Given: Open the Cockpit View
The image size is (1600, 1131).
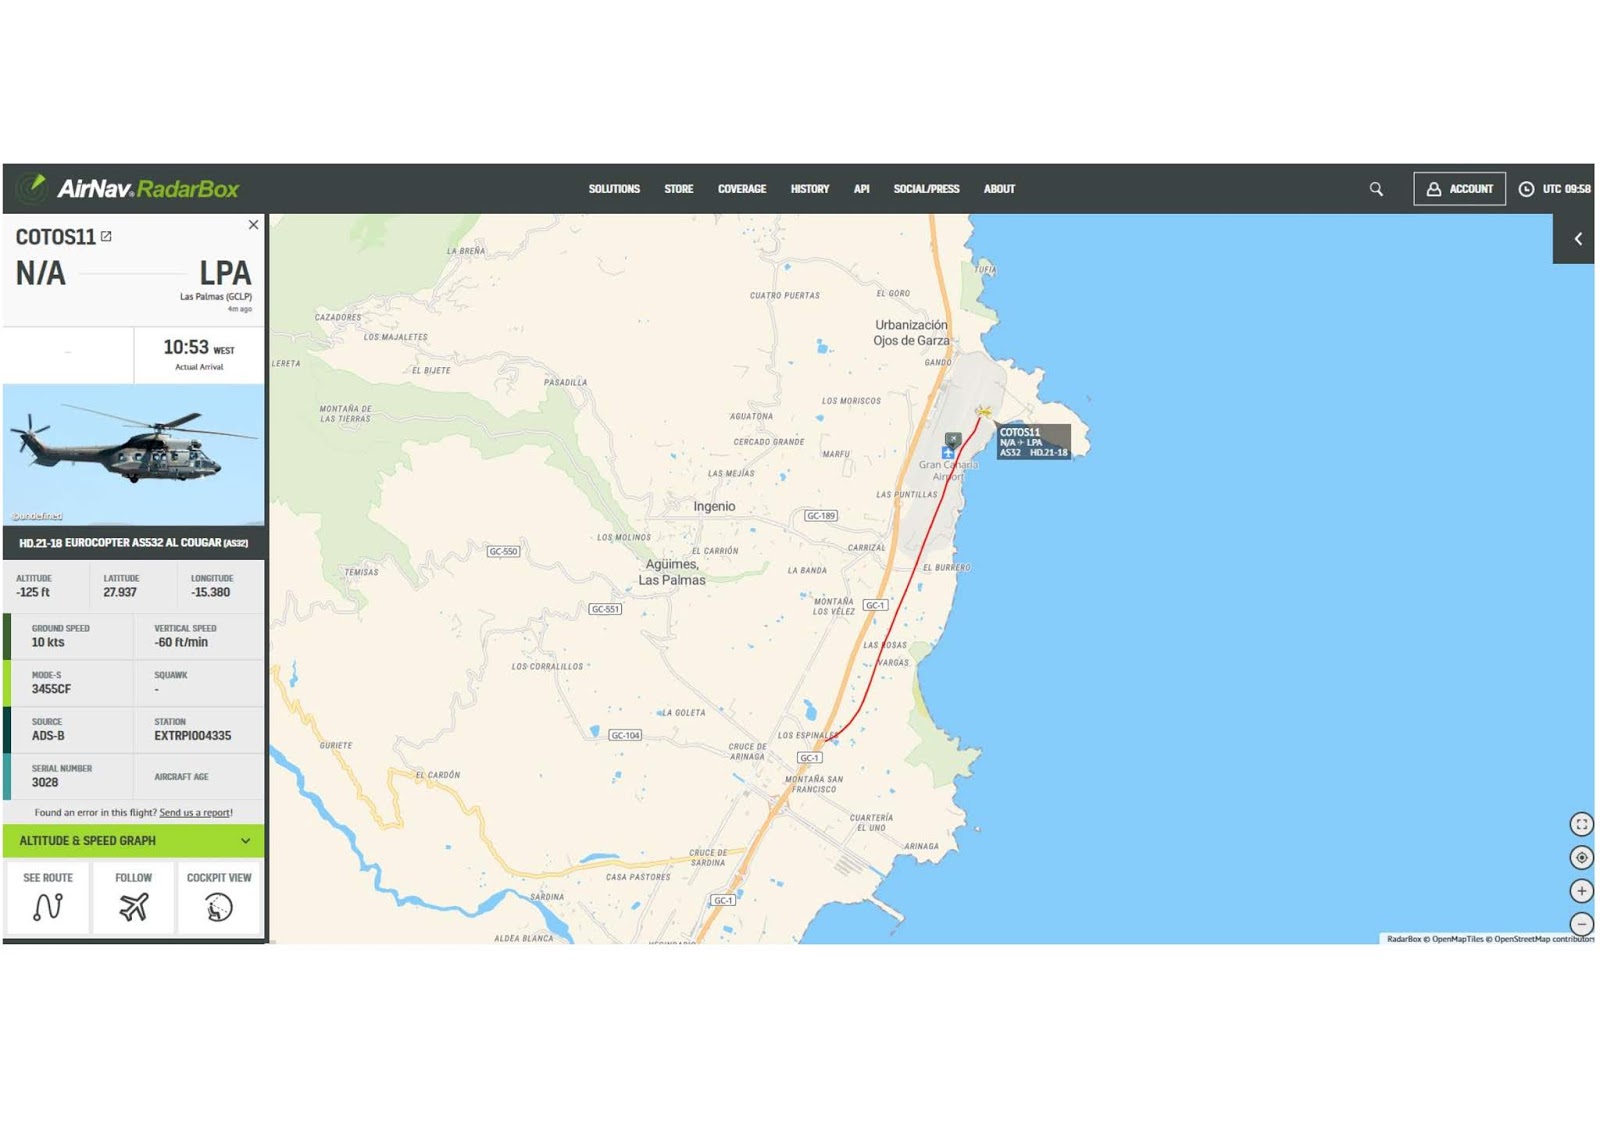Looking at the screenshot, I should (219, 896).
